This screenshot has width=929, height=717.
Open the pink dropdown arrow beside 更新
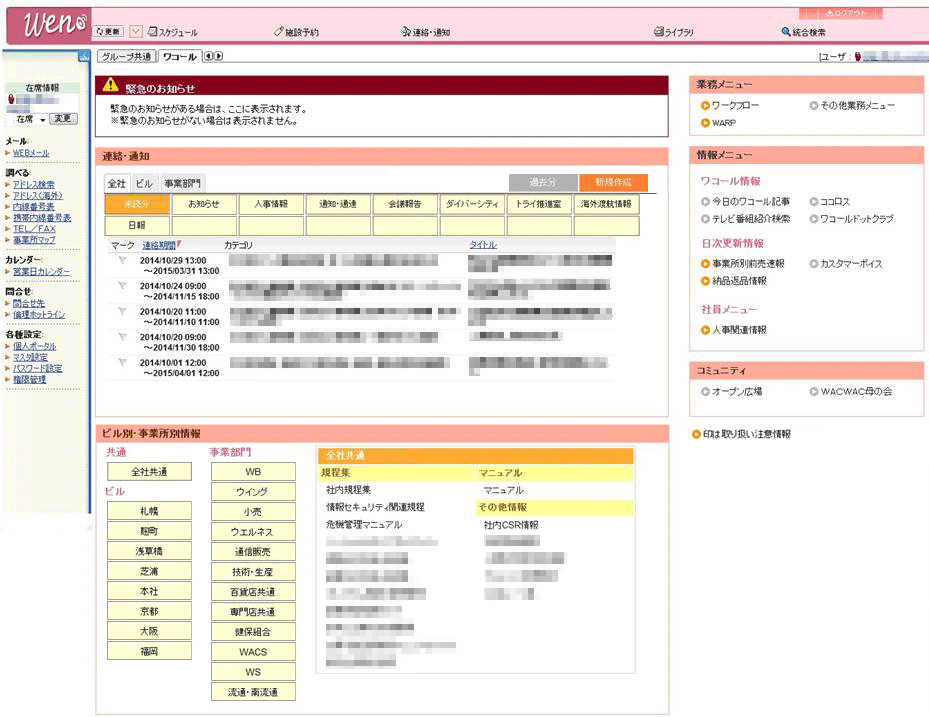pos(136,31)
